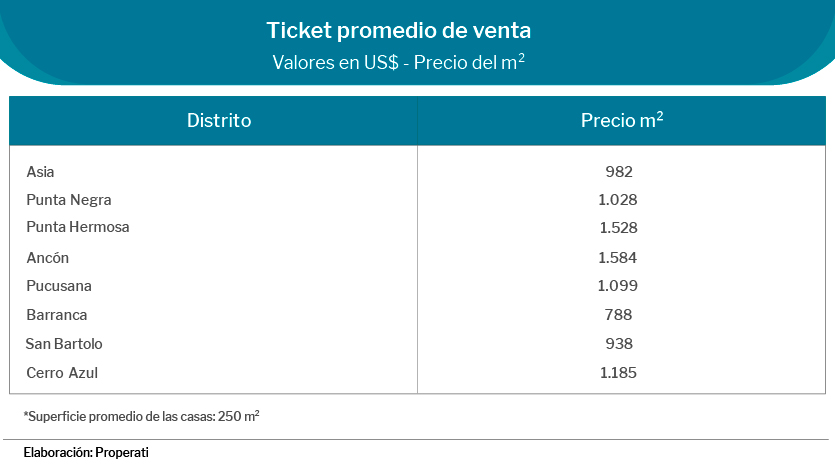Select the 1.528 price cell
Viewport: 835px width, 465px height.
(x=618, y=228)
